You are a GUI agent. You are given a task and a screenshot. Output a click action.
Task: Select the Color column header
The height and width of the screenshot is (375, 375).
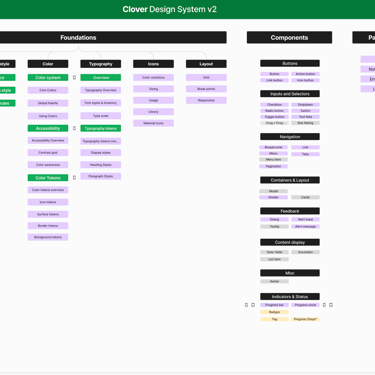click(48, 64)
